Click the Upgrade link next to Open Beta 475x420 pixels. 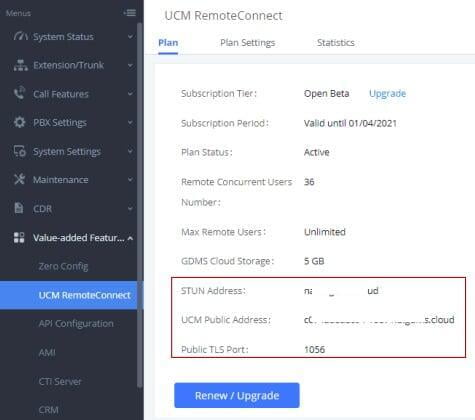387,94
